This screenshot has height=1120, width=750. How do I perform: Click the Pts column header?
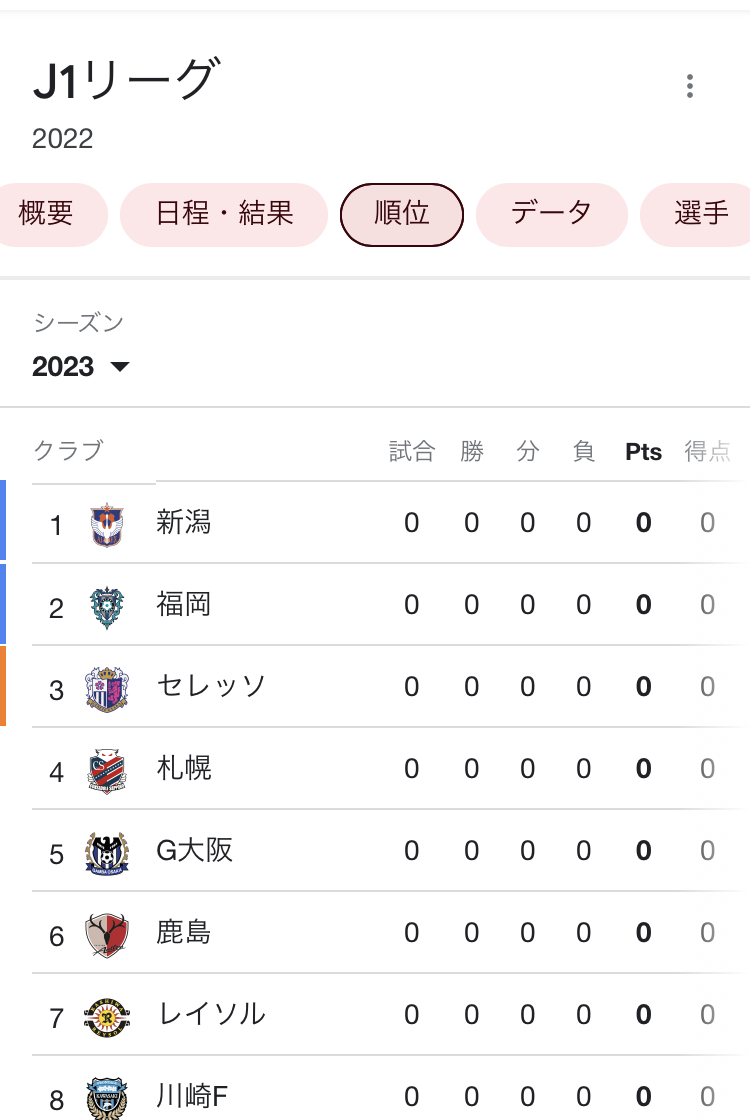(x=643, y=451)
